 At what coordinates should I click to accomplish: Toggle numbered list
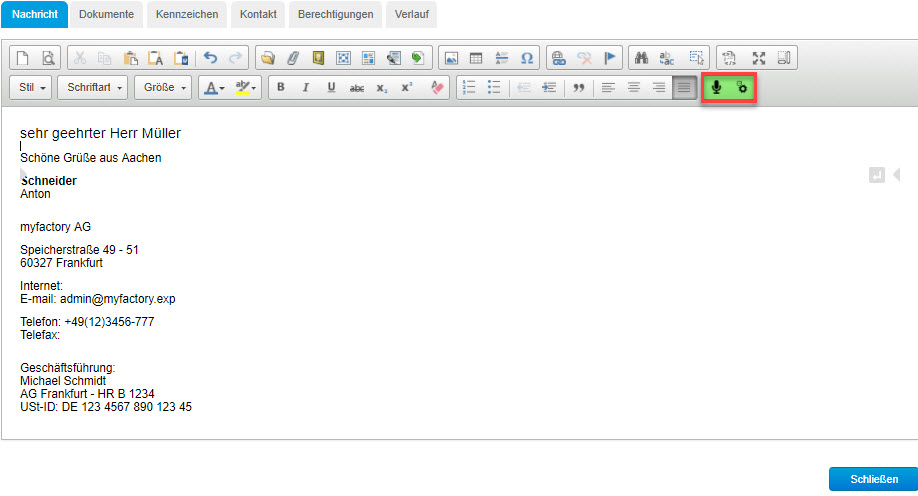(x=469, y=88)
